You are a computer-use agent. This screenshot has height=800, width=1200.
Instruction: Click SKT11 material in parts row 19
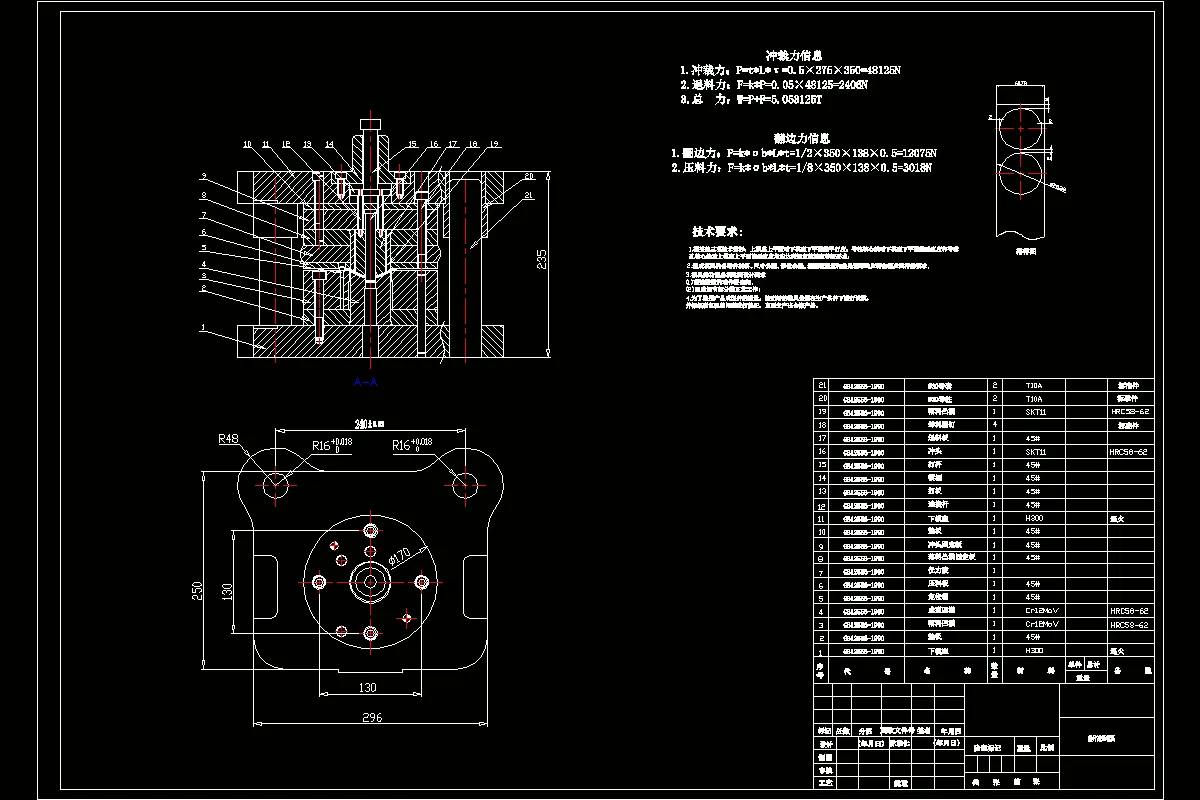[x=1035, y=411]
